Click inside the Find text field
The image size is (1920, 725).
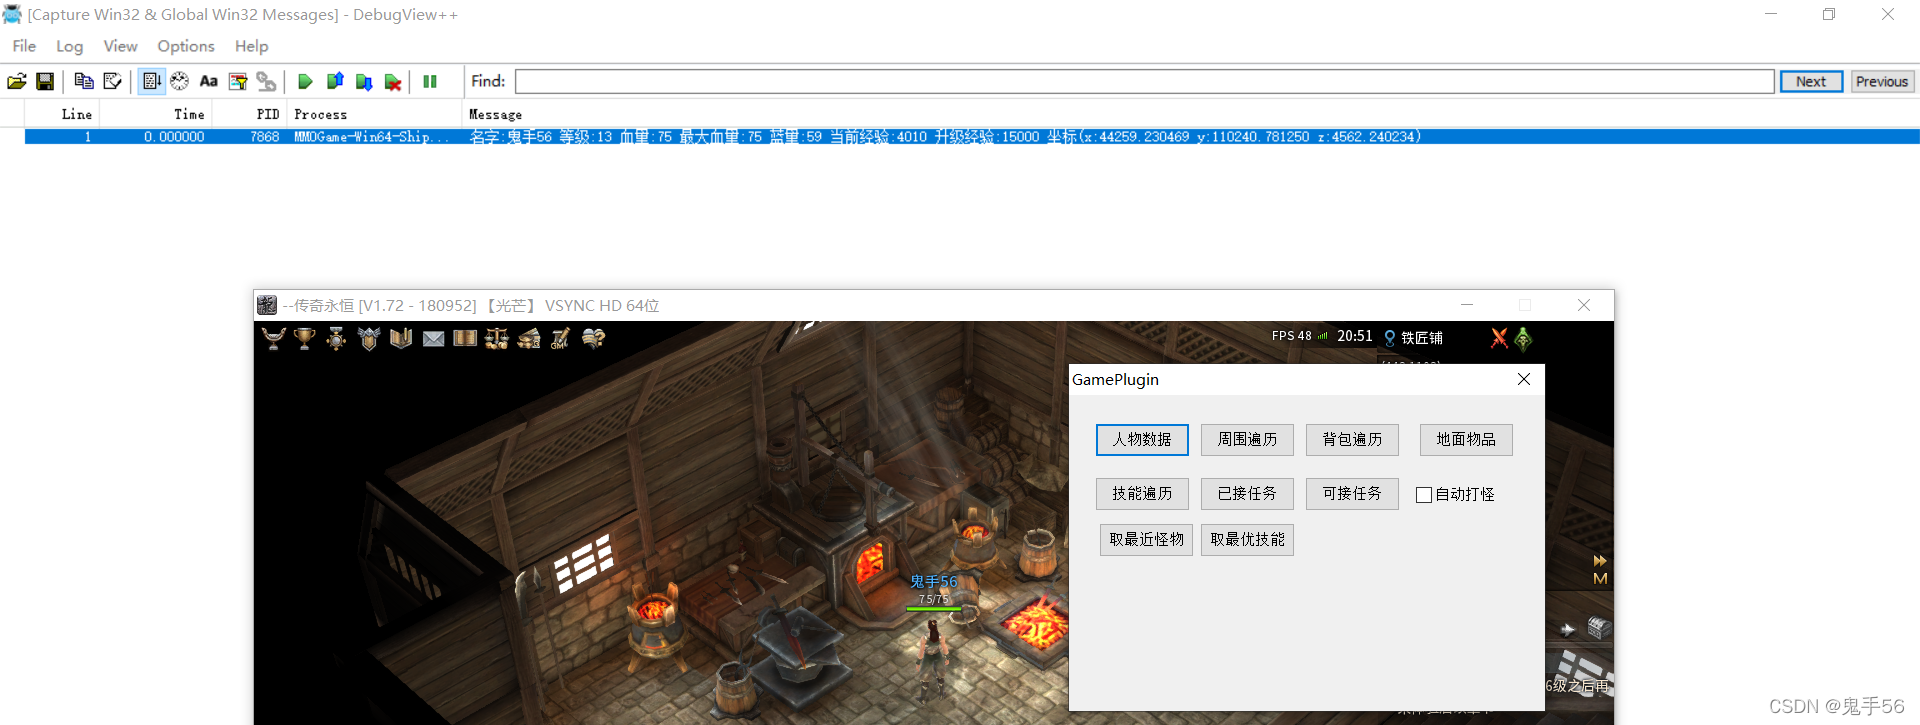click(1145, 81)
